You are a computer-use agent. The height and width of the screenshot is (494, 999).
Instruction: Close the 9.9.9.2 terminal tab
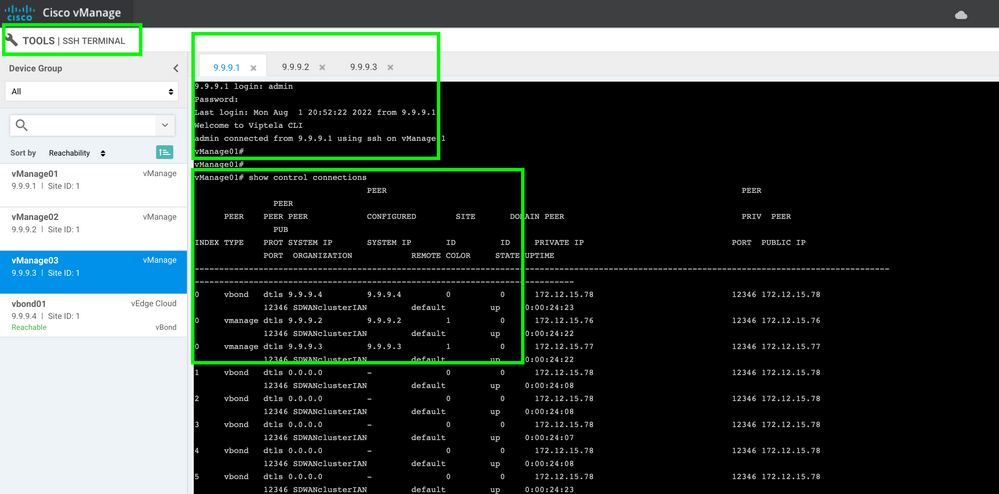[x=322, y=68]
